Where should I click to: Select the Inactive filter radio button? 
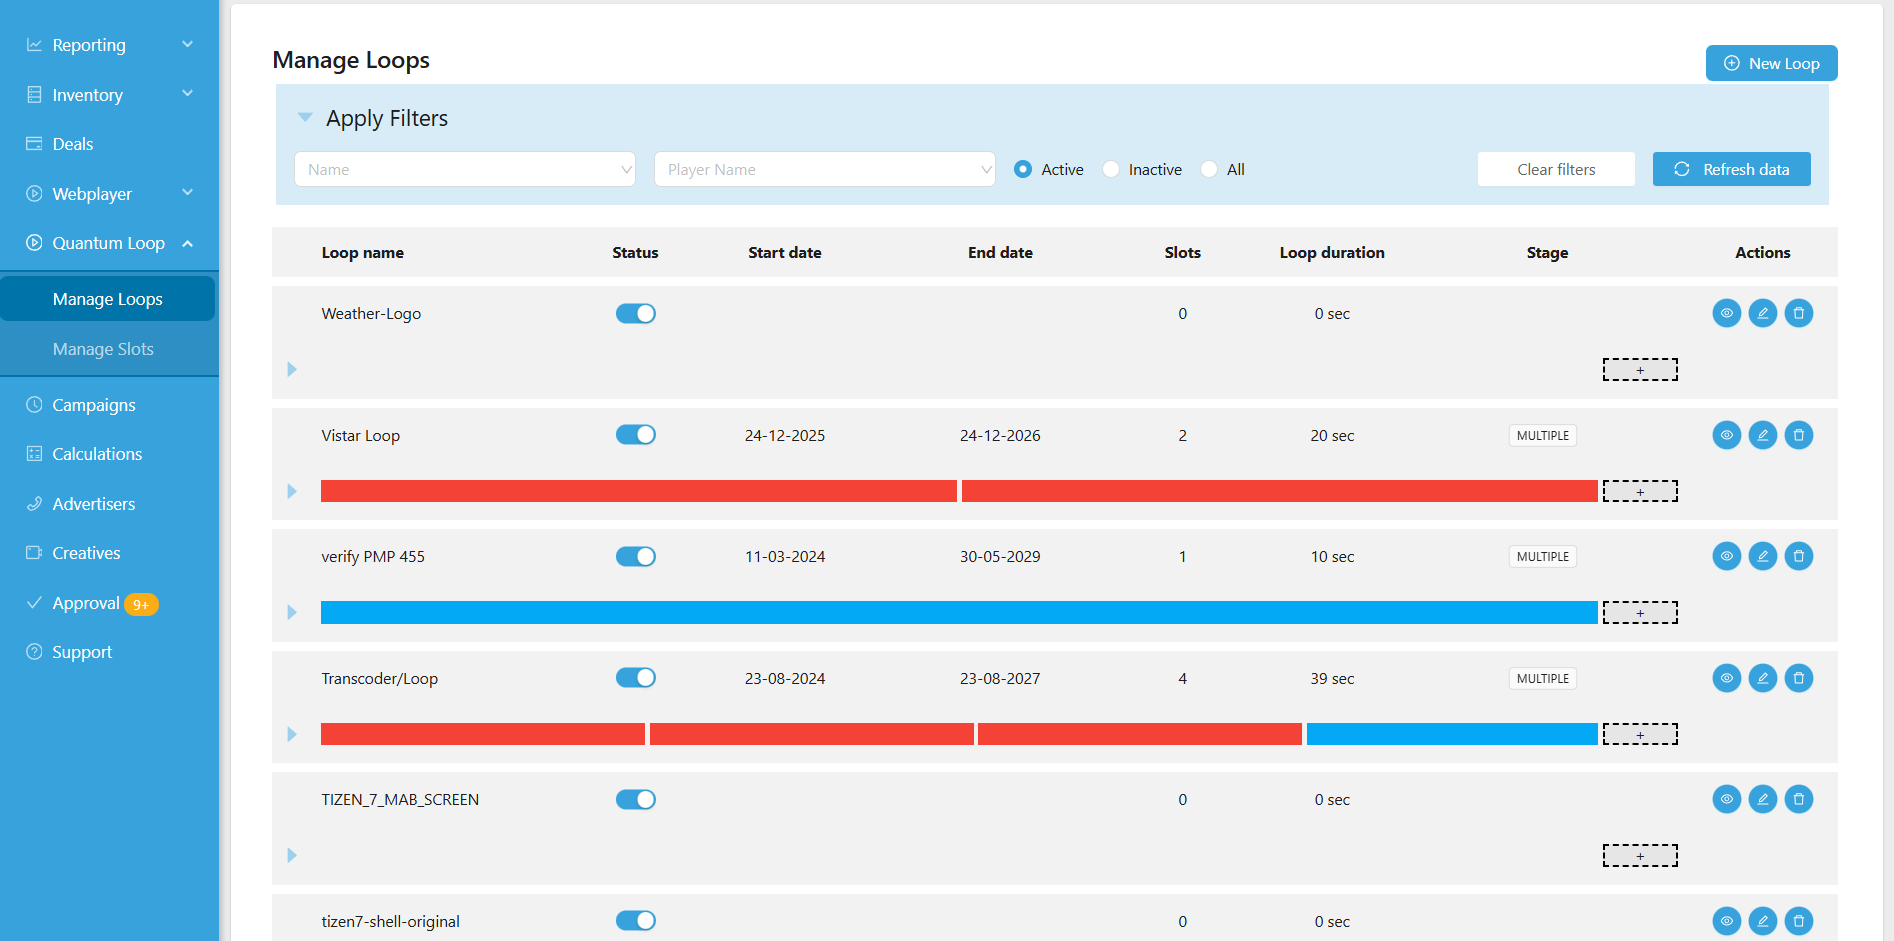1111,170
